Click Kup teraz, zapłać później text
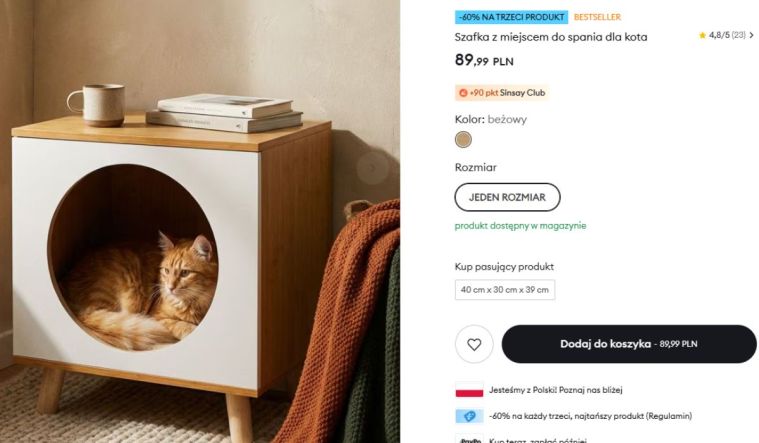 coord(538,440)
